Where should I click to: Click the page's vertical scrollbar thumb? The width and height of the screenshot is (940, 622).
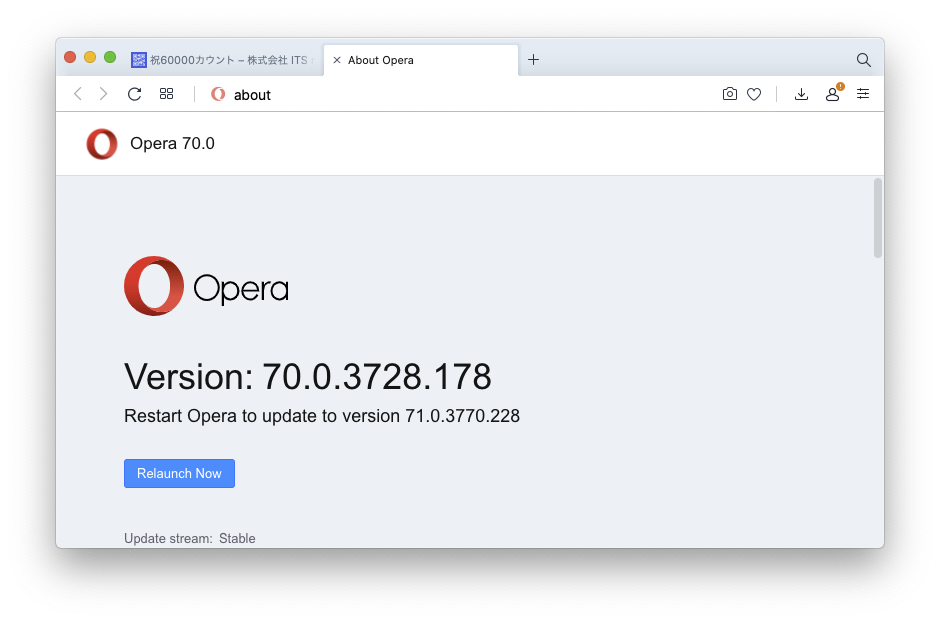coord(878,218)
